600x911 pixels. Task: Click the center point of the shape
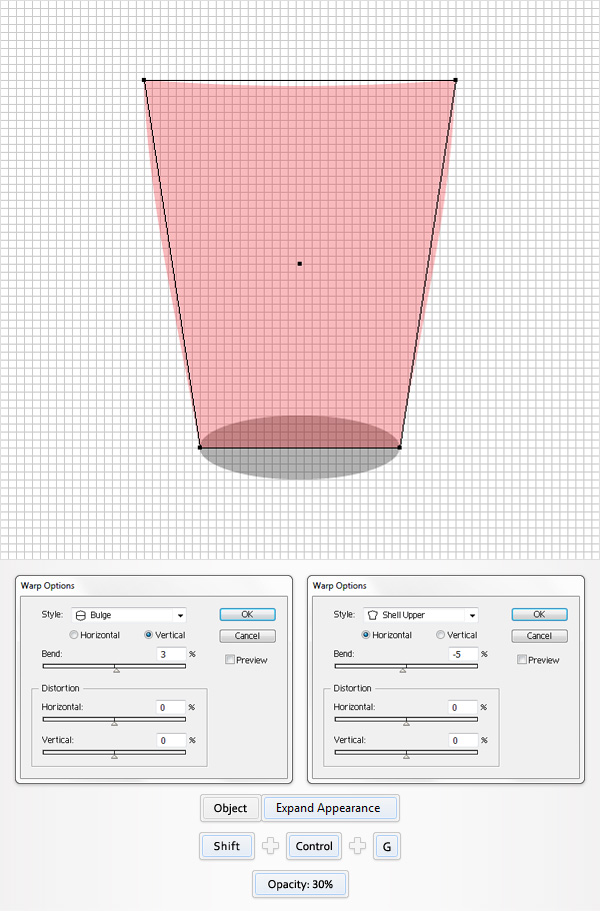[x=300, y=264]
